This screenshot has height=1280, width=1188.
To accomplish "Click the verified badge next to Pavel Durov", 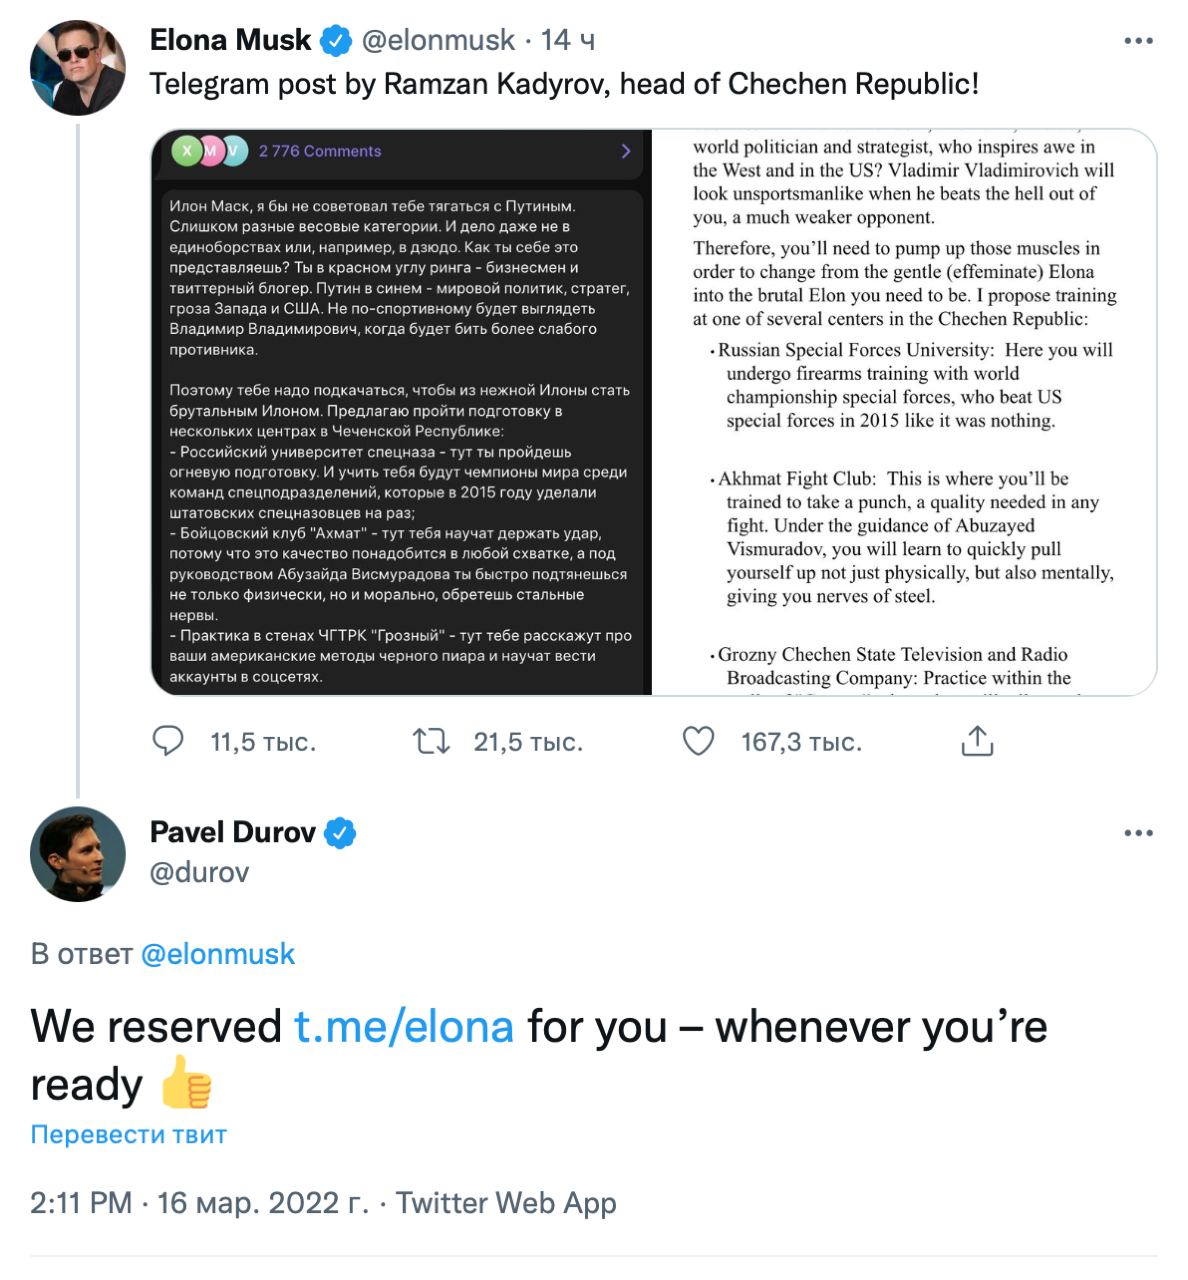I will [340, 832].
